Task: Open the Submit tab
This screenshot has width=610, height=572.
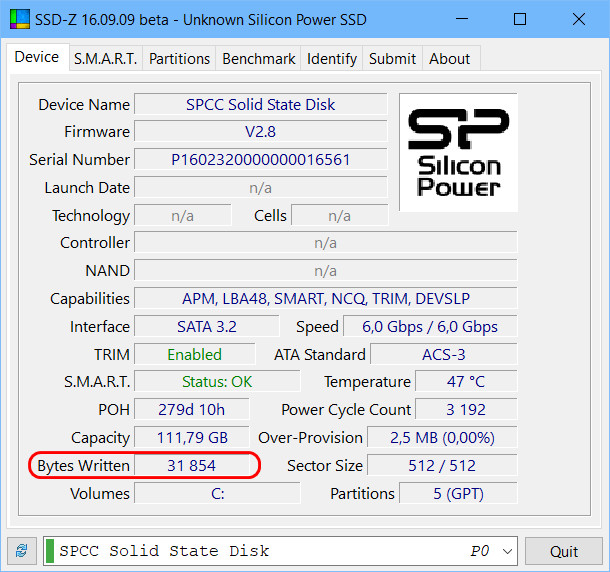Action: [x=392, y=59]
